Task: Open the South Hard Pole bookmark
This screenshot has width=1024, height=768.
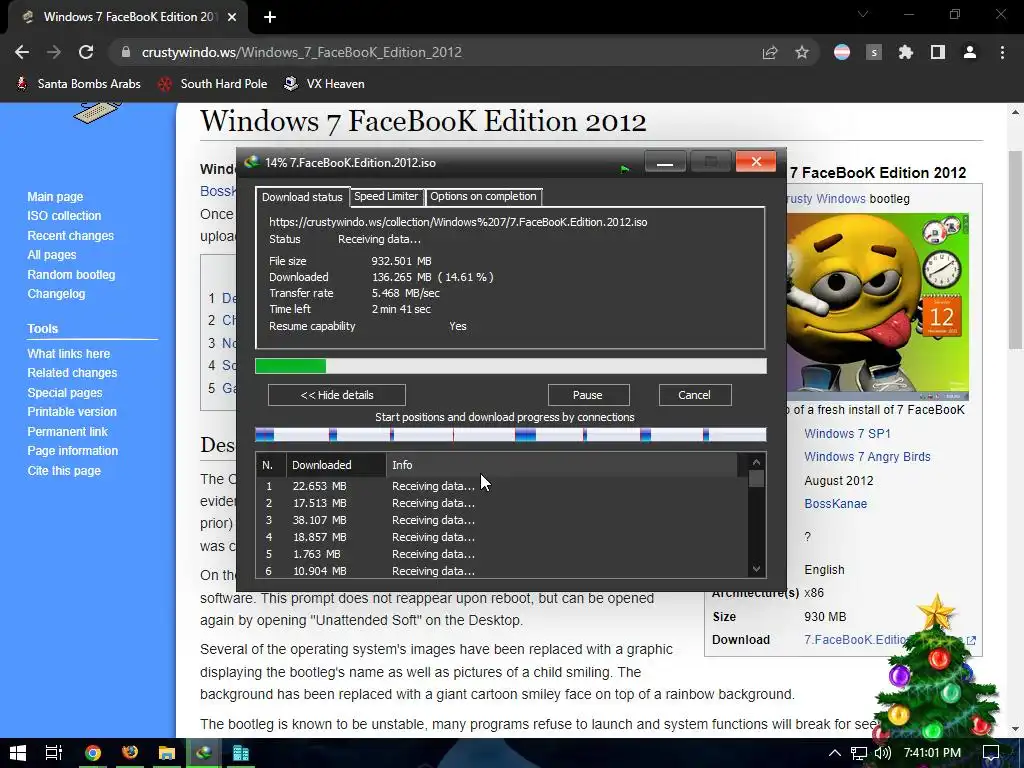Action: (212, 84)
